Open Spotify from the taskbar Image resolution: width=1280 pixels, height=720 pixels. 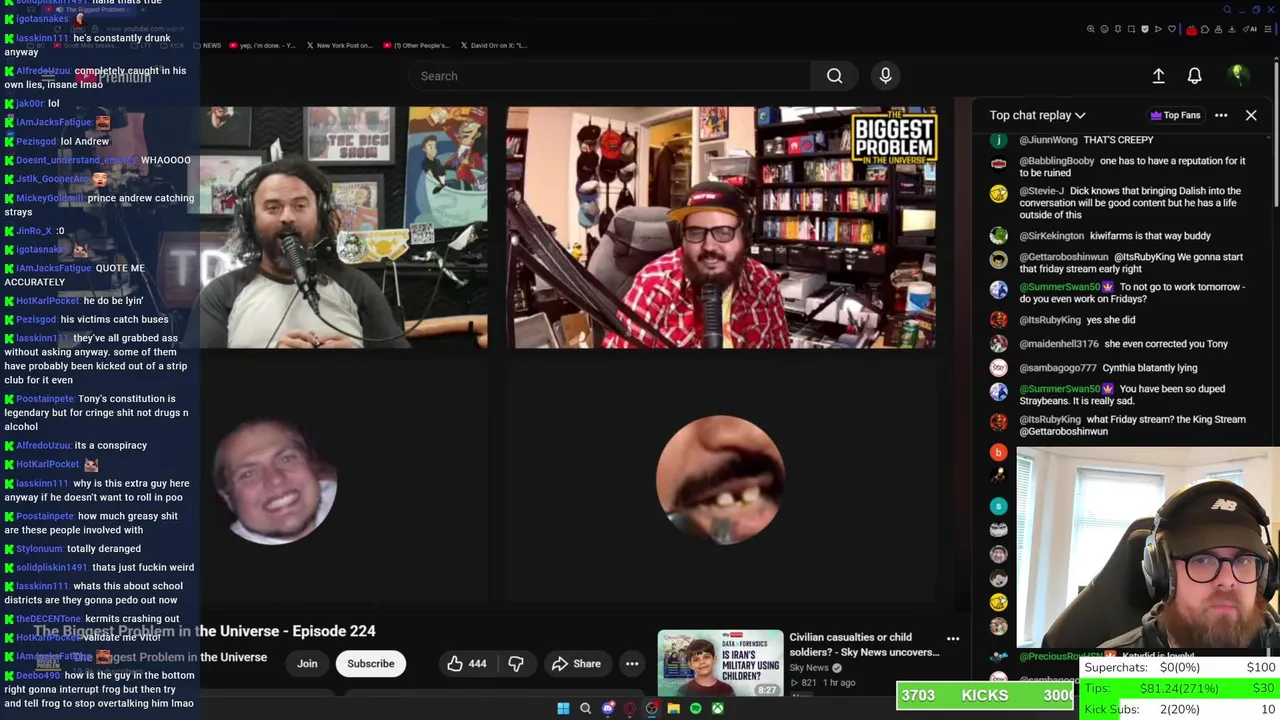[696, 708]
